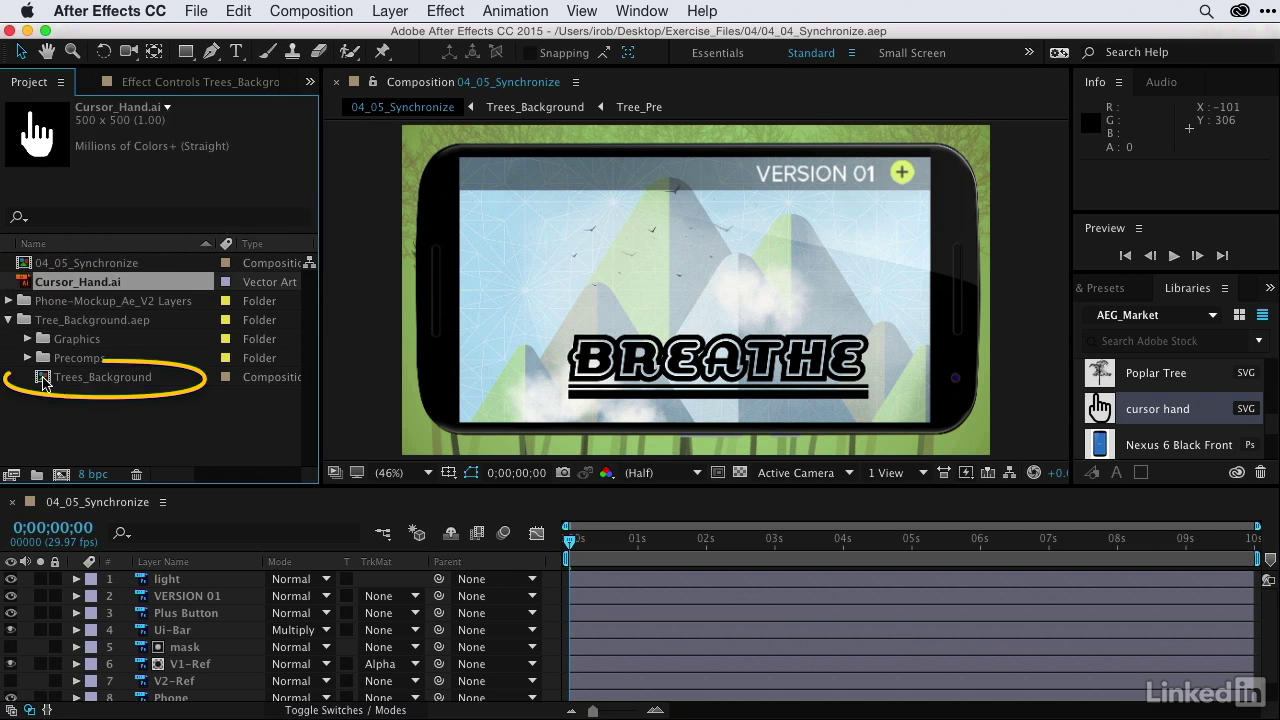Open the Animation menu
Viewport: 1280px width, 720px height.
click(515, 11)
